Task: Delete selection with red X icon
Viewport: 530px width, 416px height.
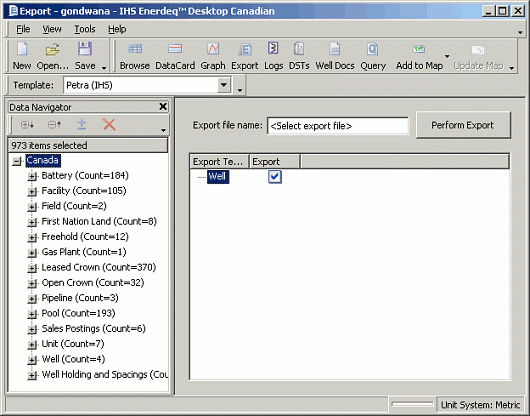Action: pos(109,125)
